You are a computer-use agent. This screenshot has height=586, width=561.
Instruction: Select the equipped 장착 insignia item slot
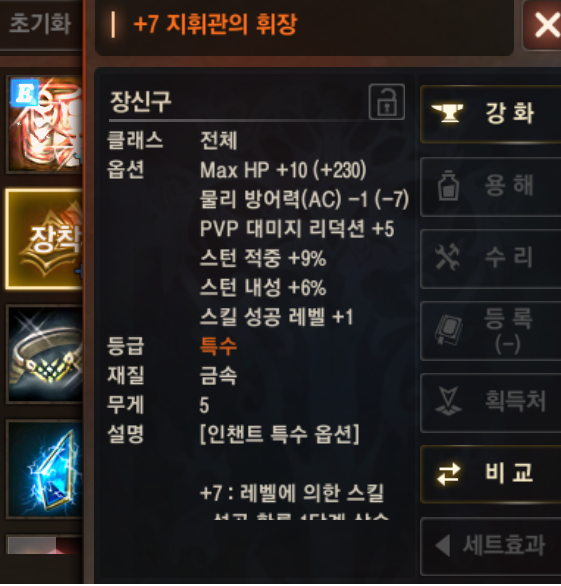(45, 239)
